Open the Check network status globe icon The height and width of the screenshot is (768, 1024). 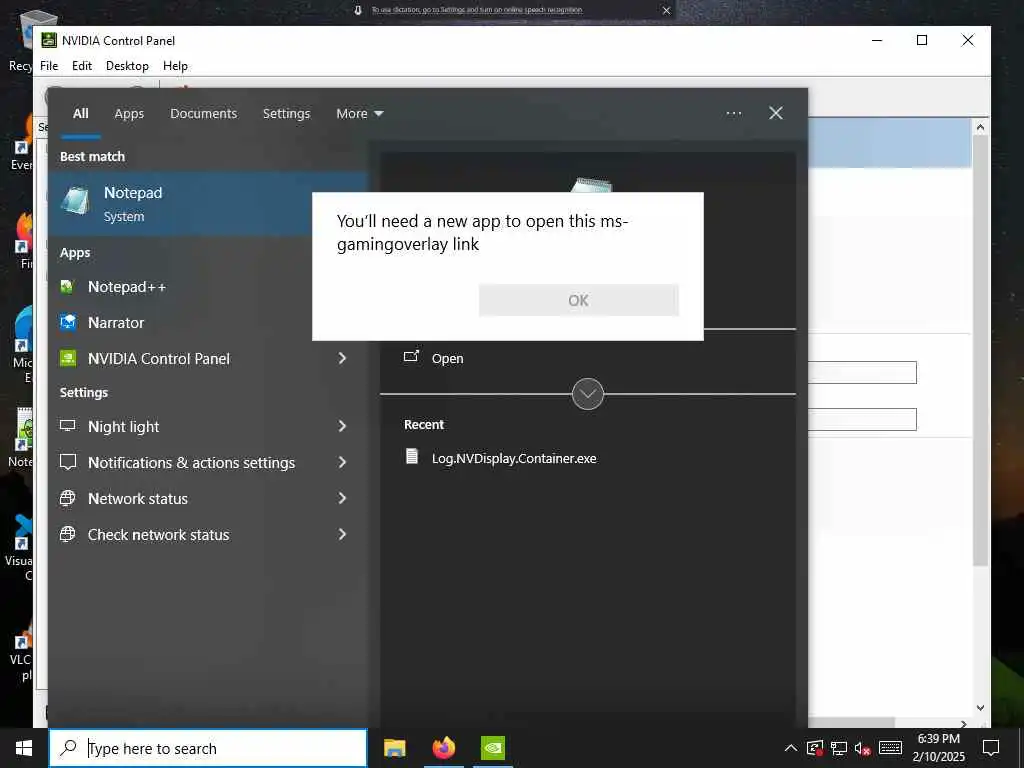tap(67, 534)
